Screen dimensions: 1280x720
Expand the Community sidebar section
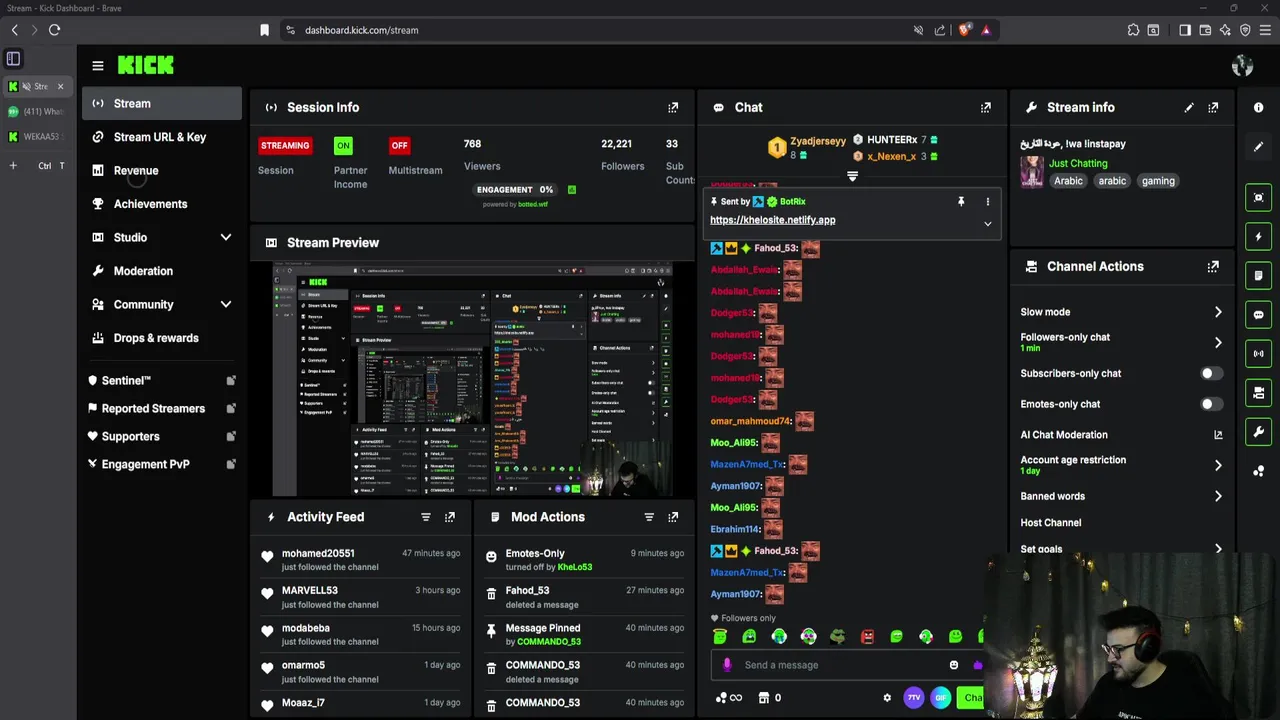coord(226,304)
